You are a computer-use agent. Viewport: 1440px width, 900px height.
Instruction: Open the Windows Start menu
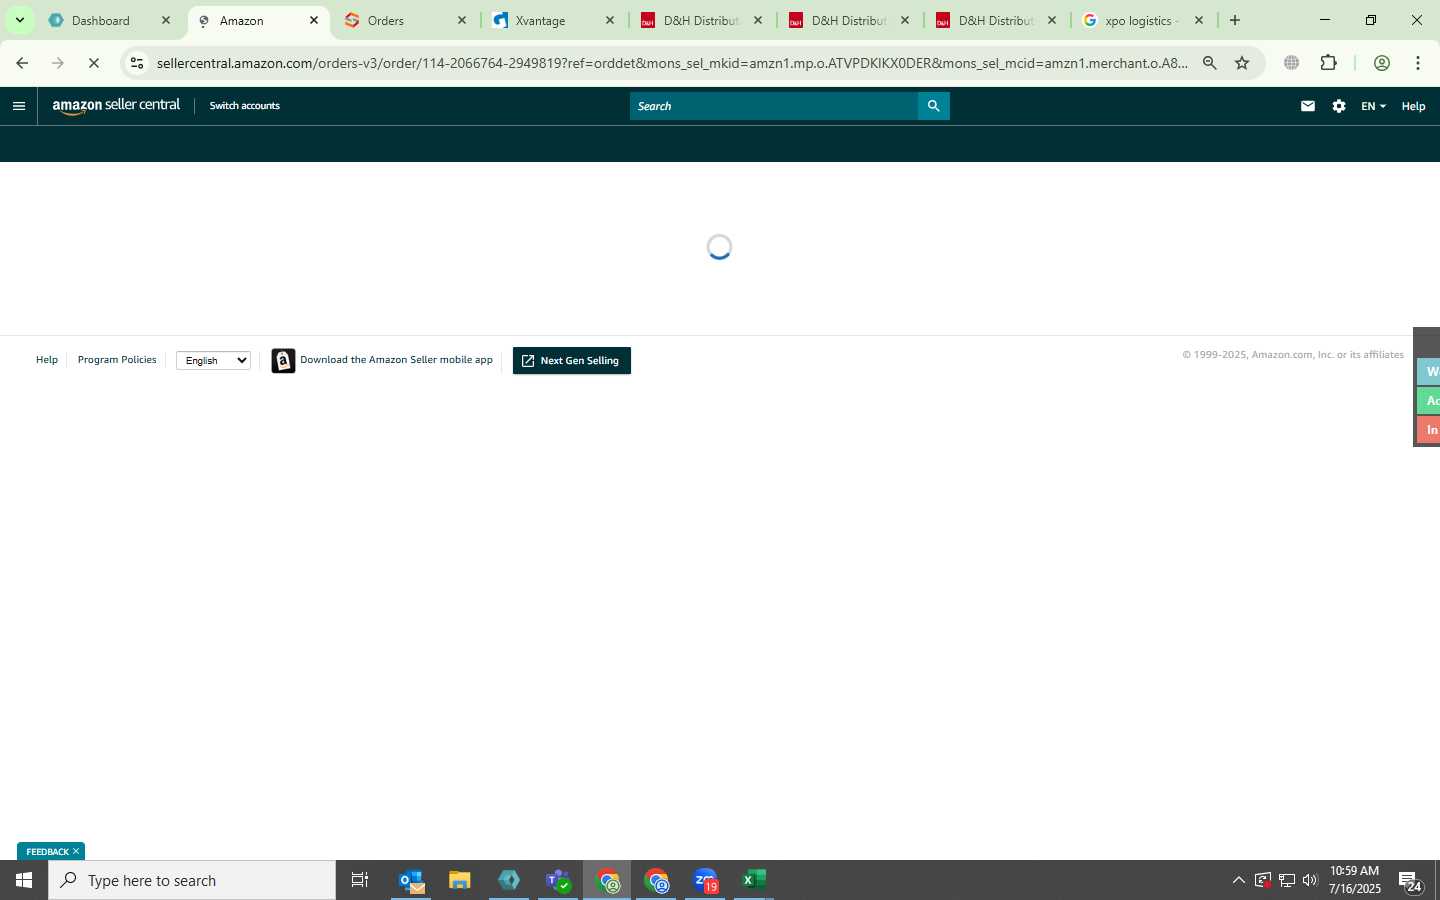pos(24,880)
